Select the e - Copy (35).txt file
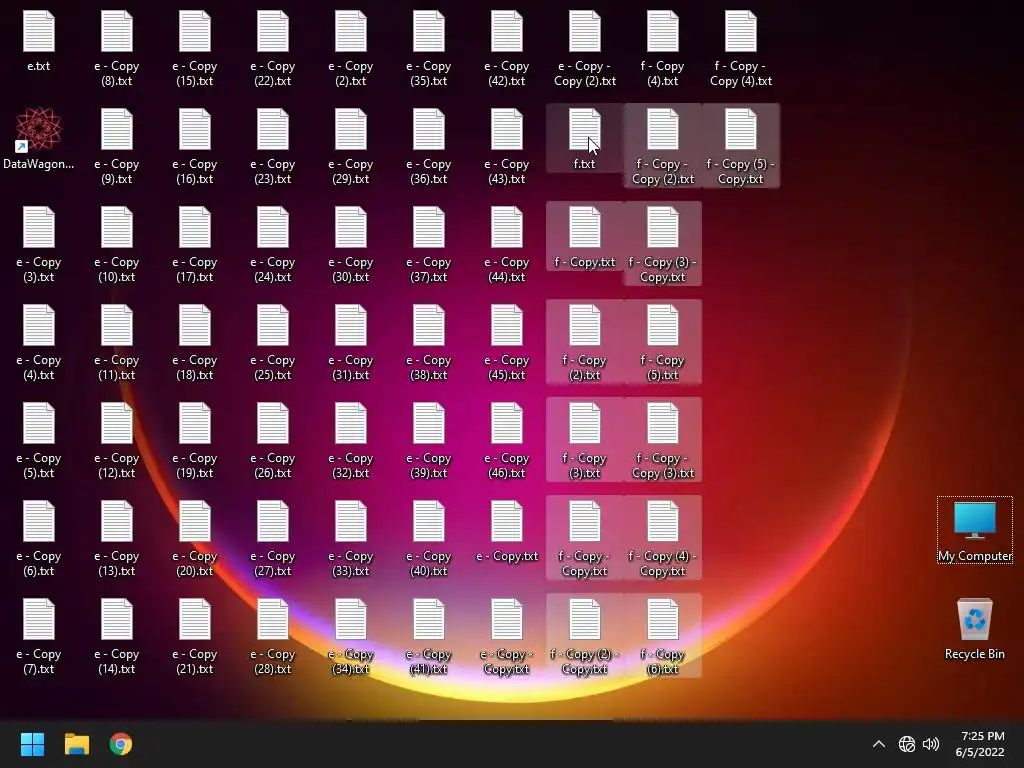1024x768 pixels. pyautogui.click(x=428, y=48)
